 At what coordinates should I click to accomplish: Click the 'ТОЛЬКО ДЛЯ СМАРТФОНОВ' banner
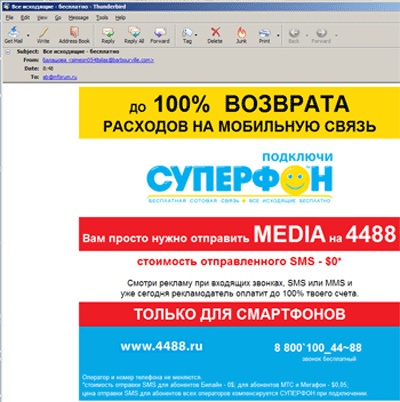(239, 314)
